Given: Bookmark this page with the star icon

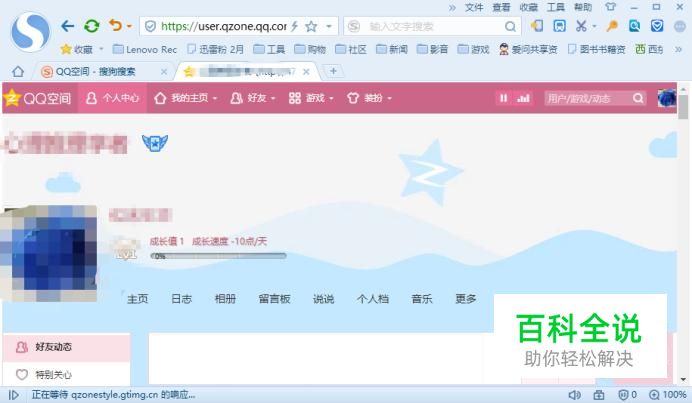Looking at the screenshot, I should 311,26.
